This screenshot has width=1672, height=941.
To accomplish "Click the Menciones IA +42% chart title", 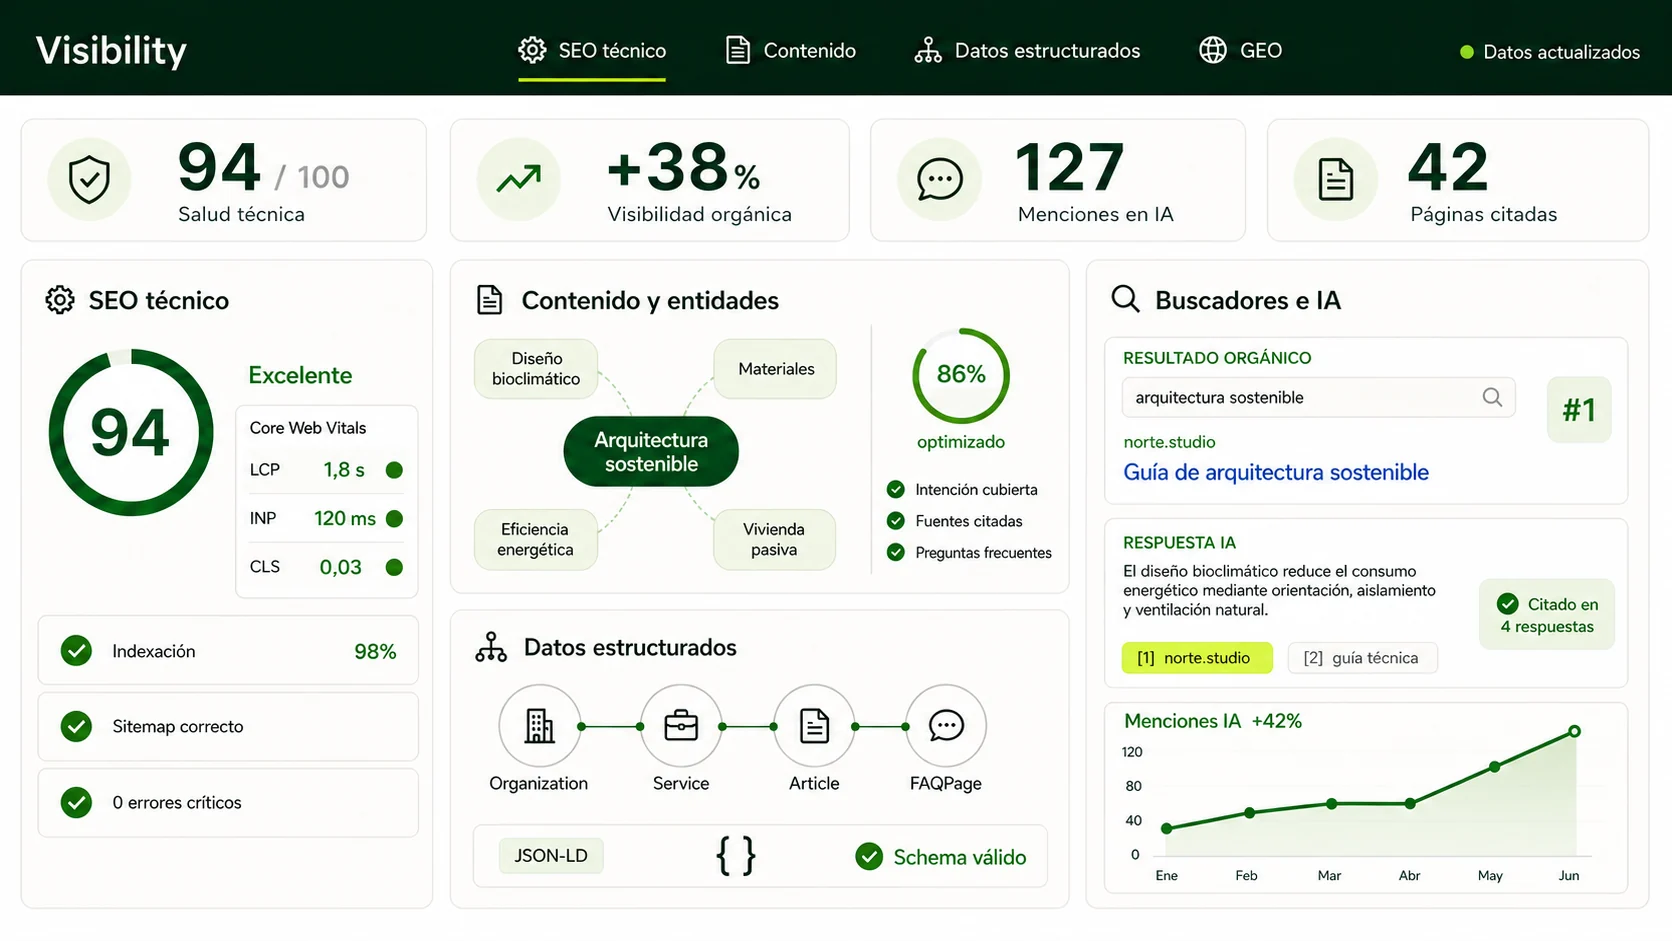I will (1213, 721).
